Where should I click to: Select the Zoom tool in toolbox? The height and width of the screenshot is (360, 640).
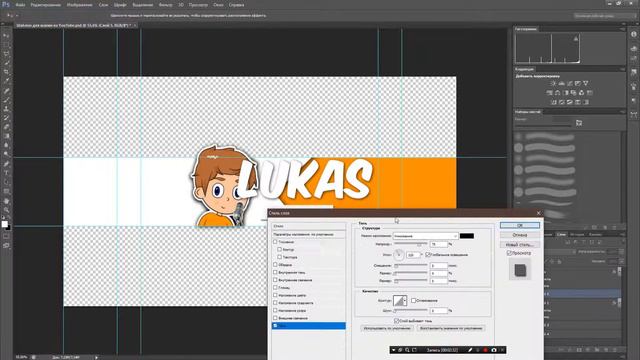pyautogui.click(x=6, y=210)
